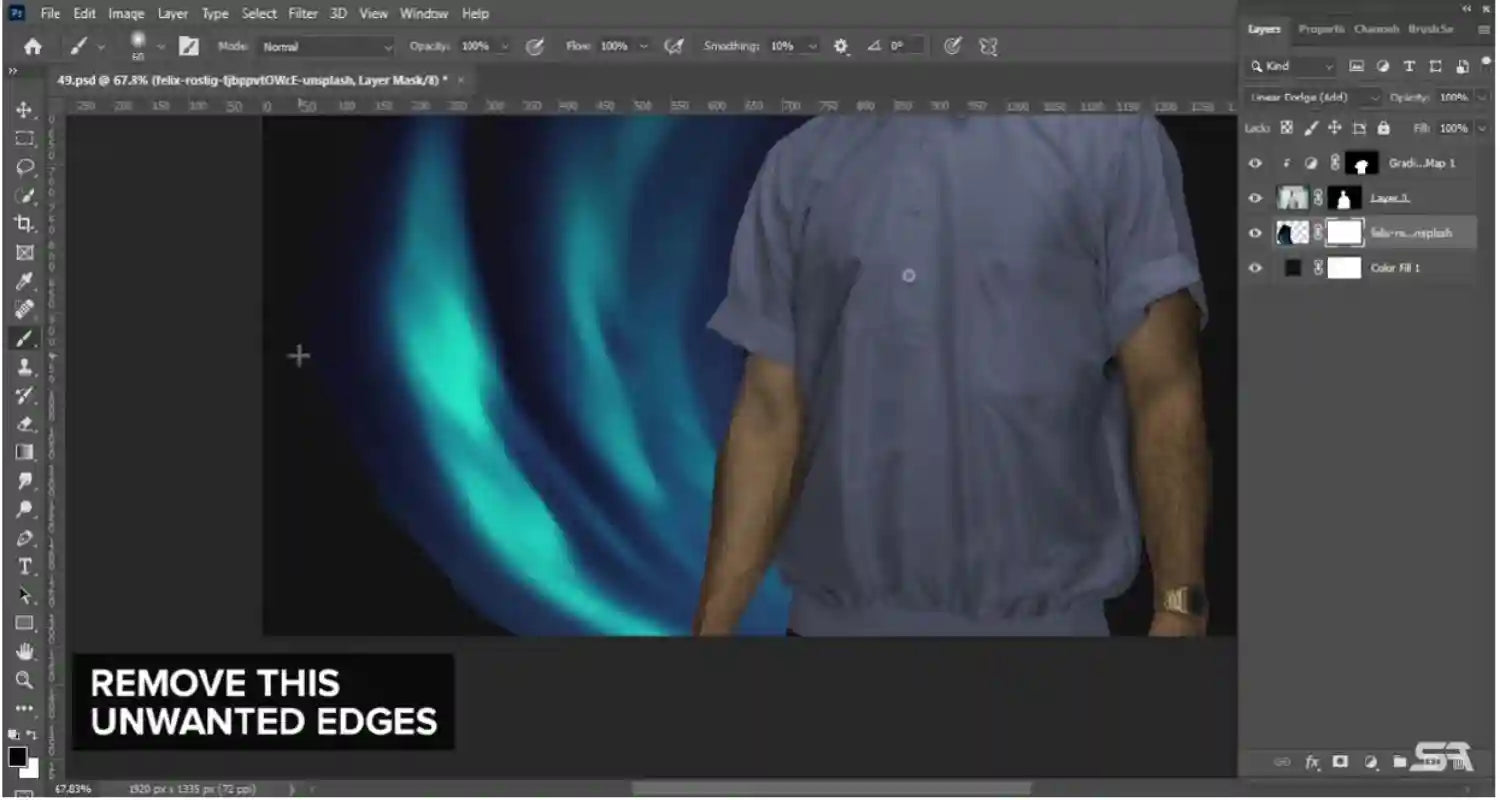Hide Layer 1 using its eye icon
1500x800 pixels.
1256,198
